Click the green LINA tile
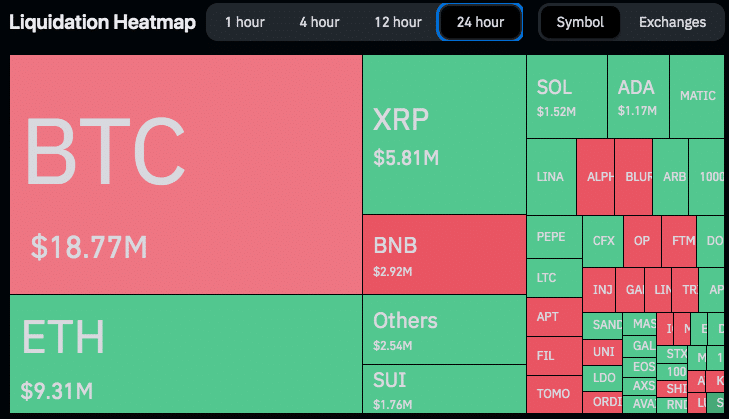This screenshot has width=729, height=419. pyautogui.click(x=551, y=177)
